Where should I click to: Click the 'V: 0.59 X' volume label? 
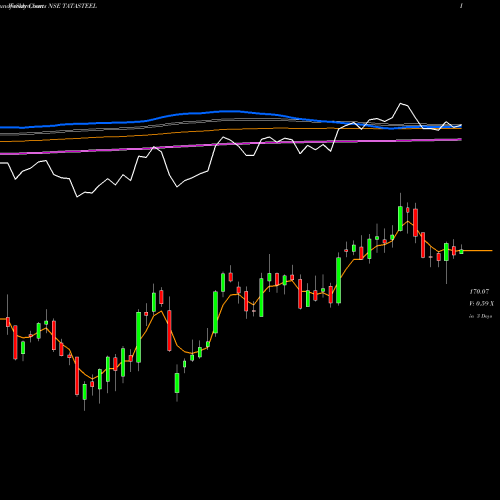[482, 304]
